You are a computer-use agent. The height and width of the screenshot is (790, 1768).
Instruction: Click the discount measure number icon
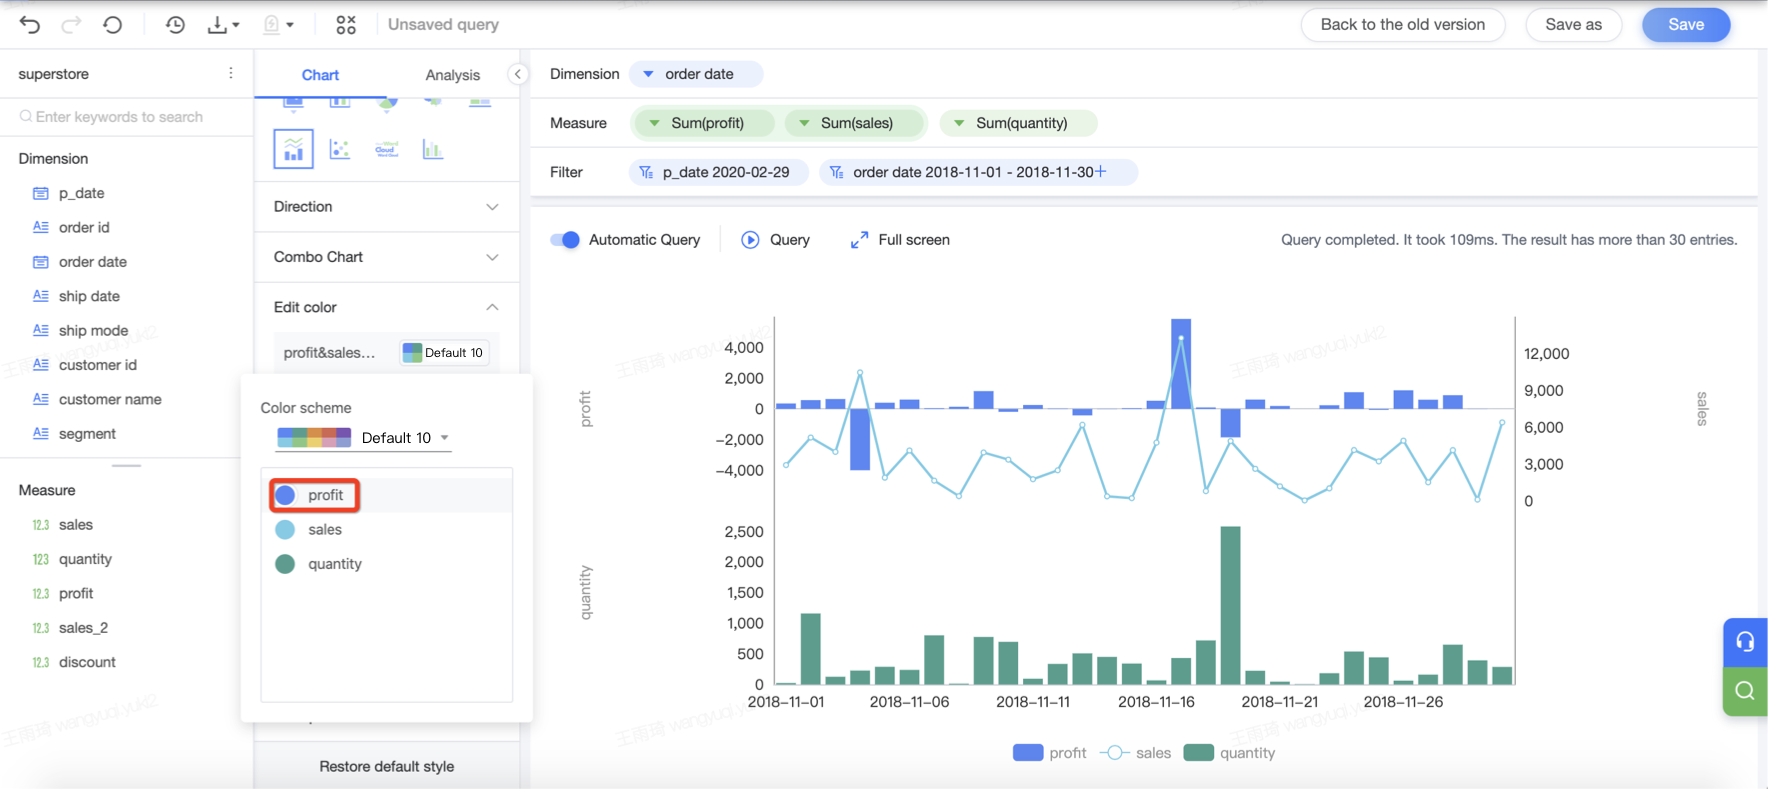[x=41, y=662]
